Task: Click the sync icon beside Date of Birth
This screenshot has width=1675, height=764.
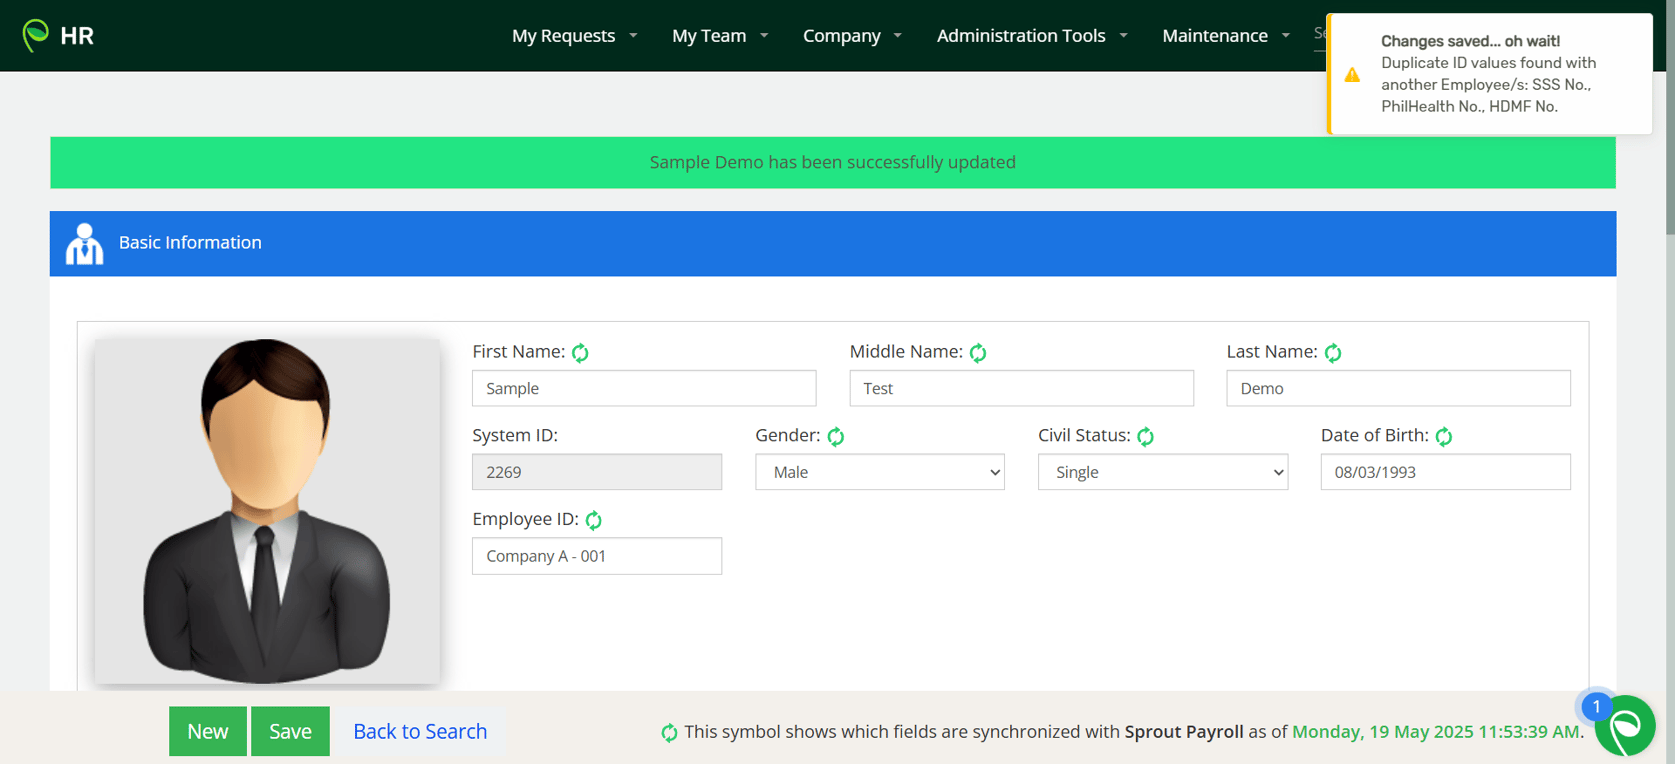Action: click(1444, 436)
